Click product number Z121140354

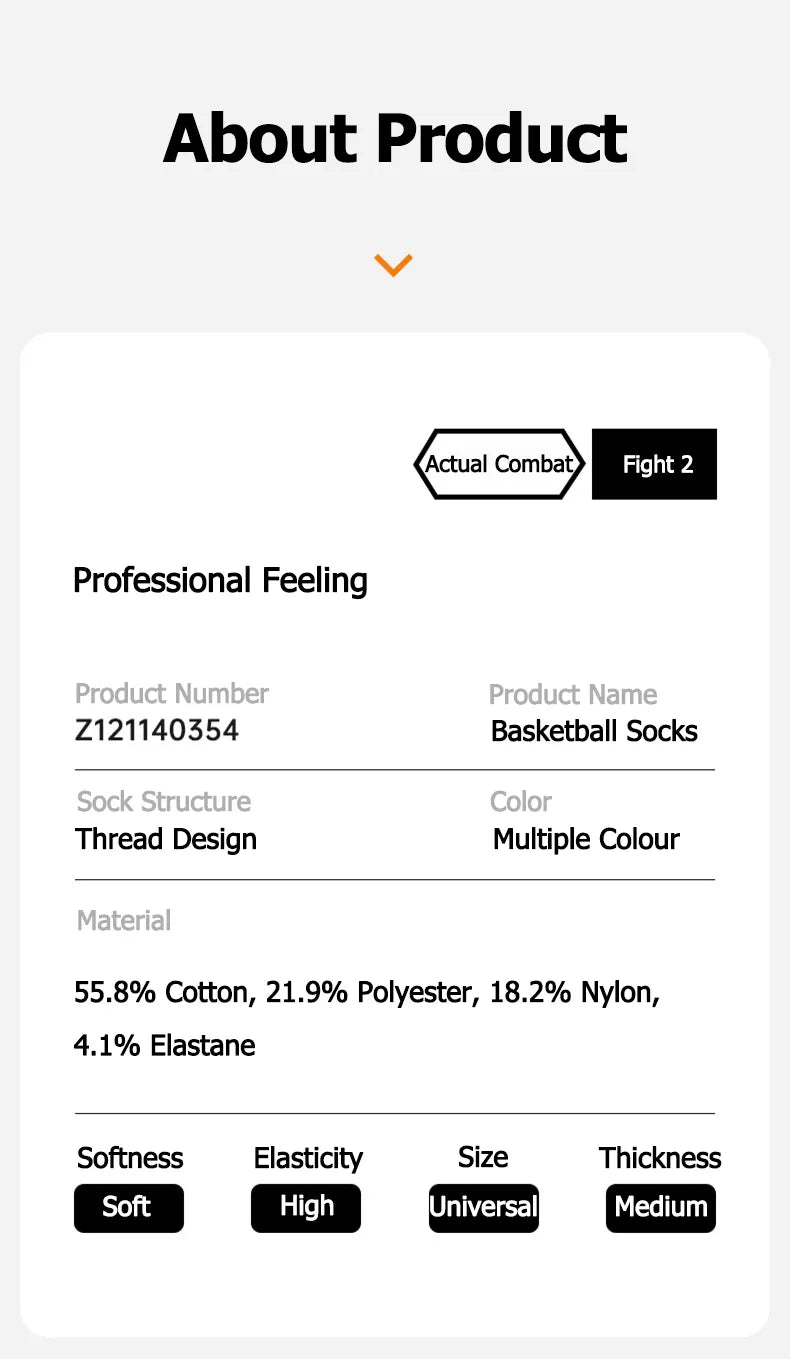click(157, 730)
